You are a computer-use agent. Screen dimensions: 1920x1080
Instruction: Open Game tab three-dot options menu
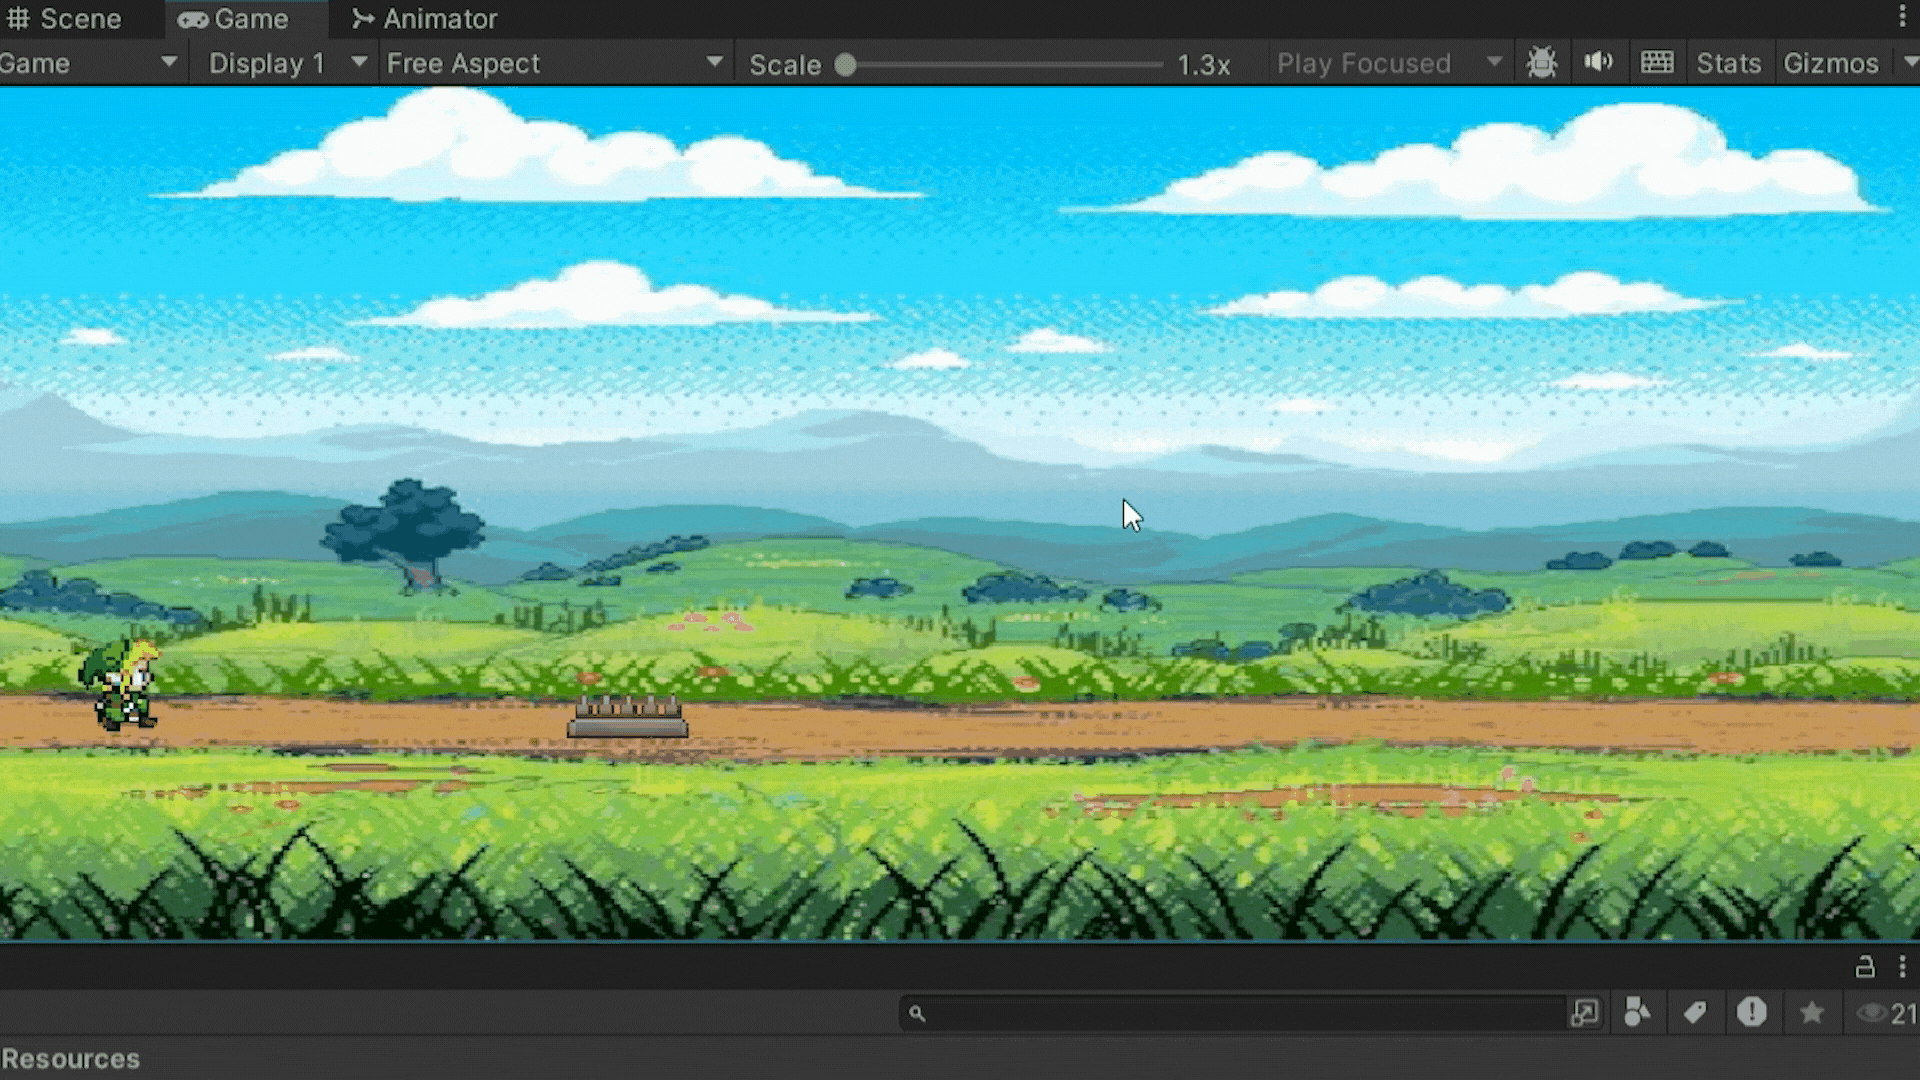click(x=1902, y=17)
